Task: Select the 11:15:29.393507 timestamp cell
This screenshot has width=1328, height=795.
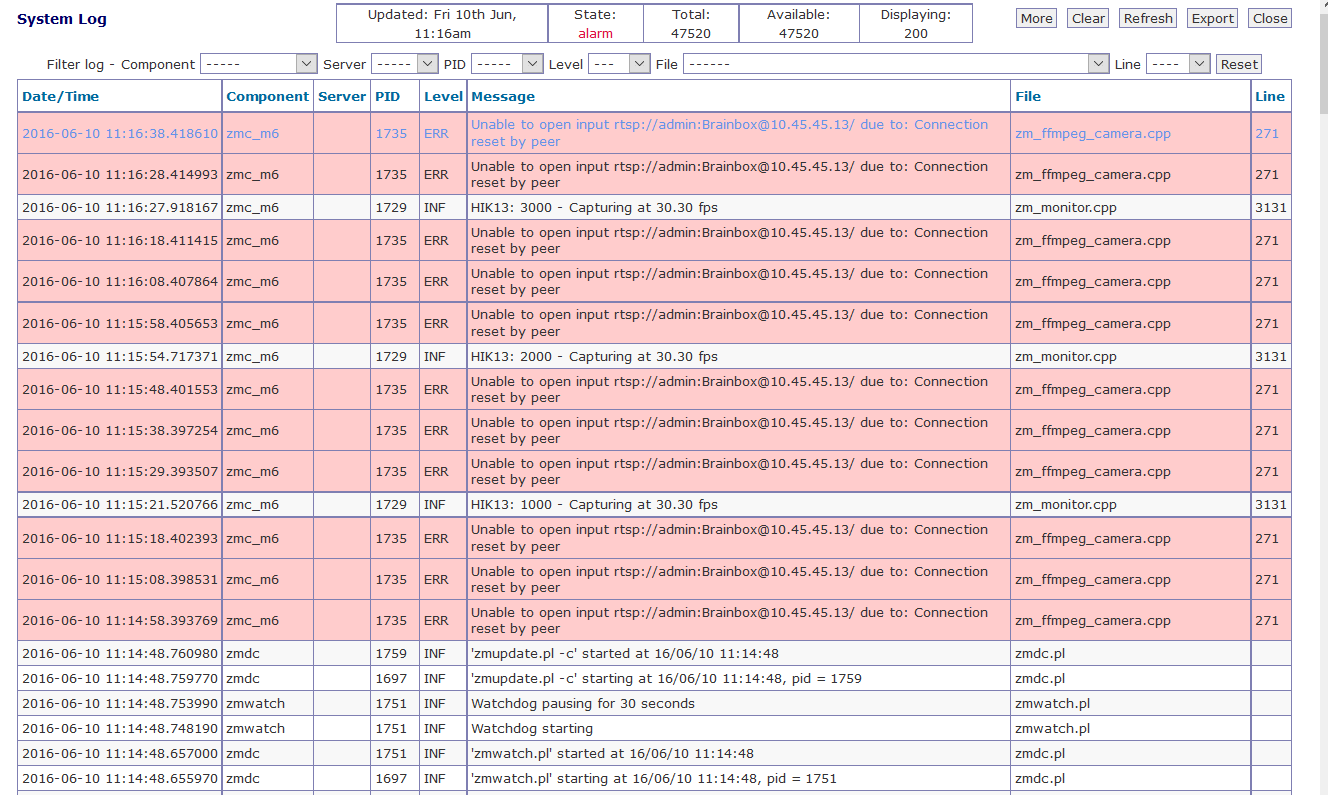Action: 120,471
